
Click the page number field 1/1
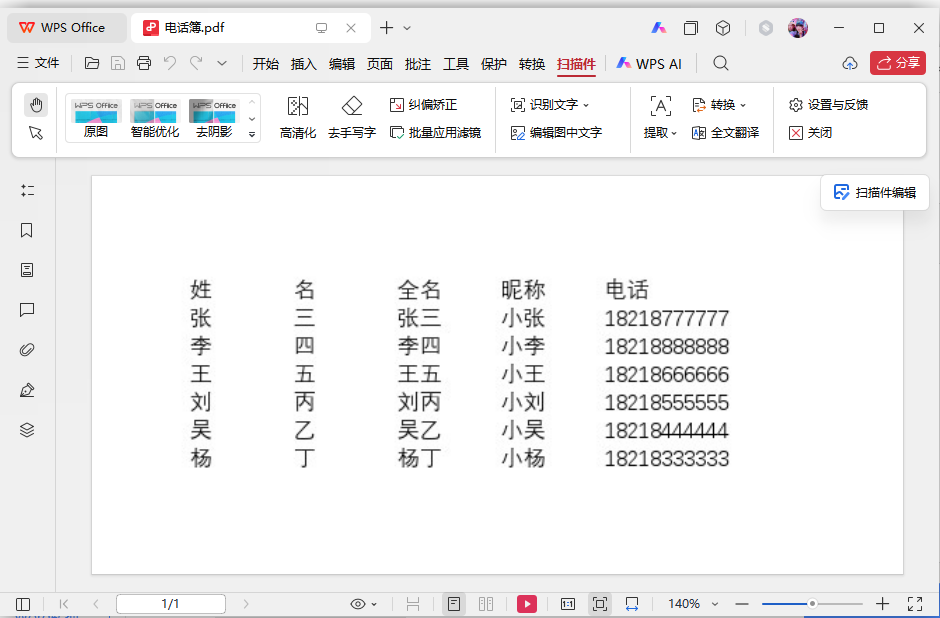[x=171, y=604]
